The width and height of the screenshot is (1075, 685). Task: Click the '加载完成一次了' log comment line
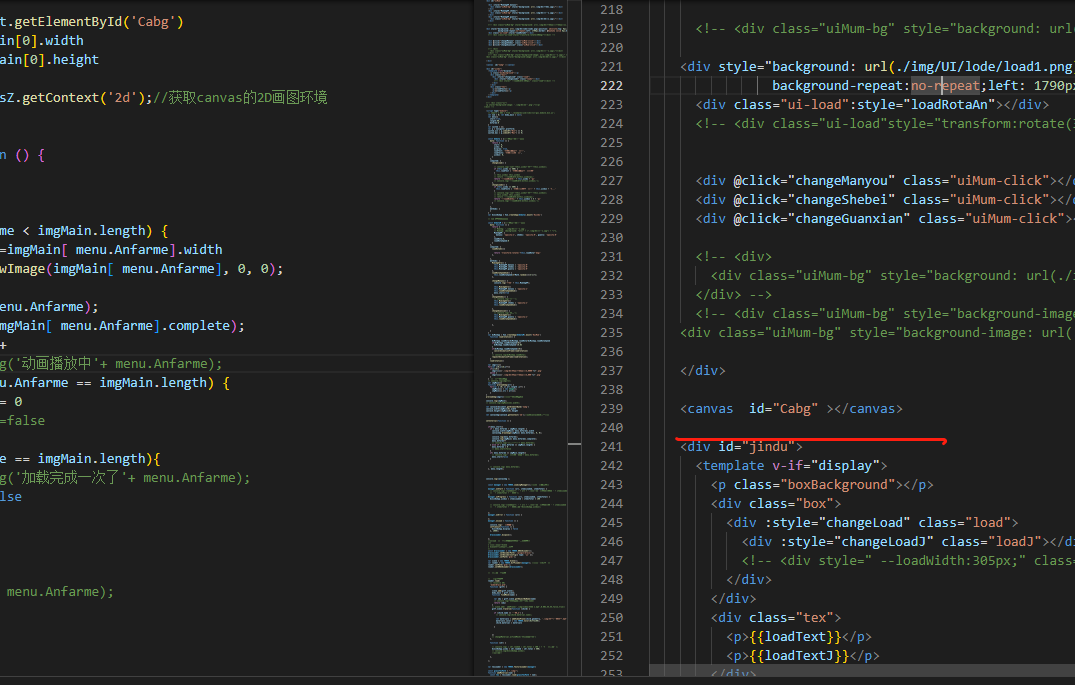[x=125, y=478]
